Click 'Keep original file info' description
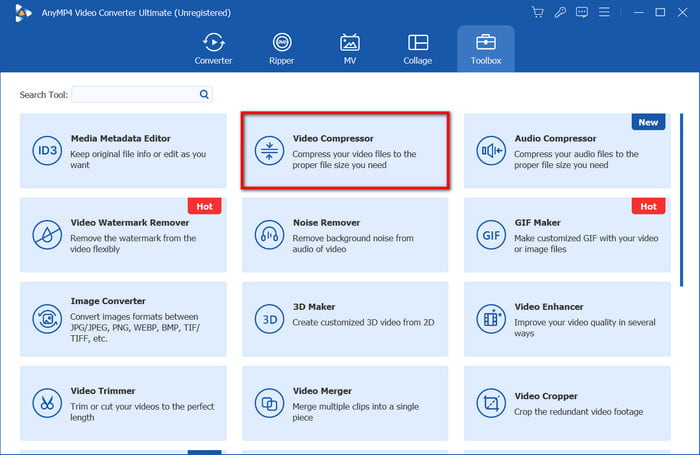This screenshot has width=700, height=455. tap(138, 159)
